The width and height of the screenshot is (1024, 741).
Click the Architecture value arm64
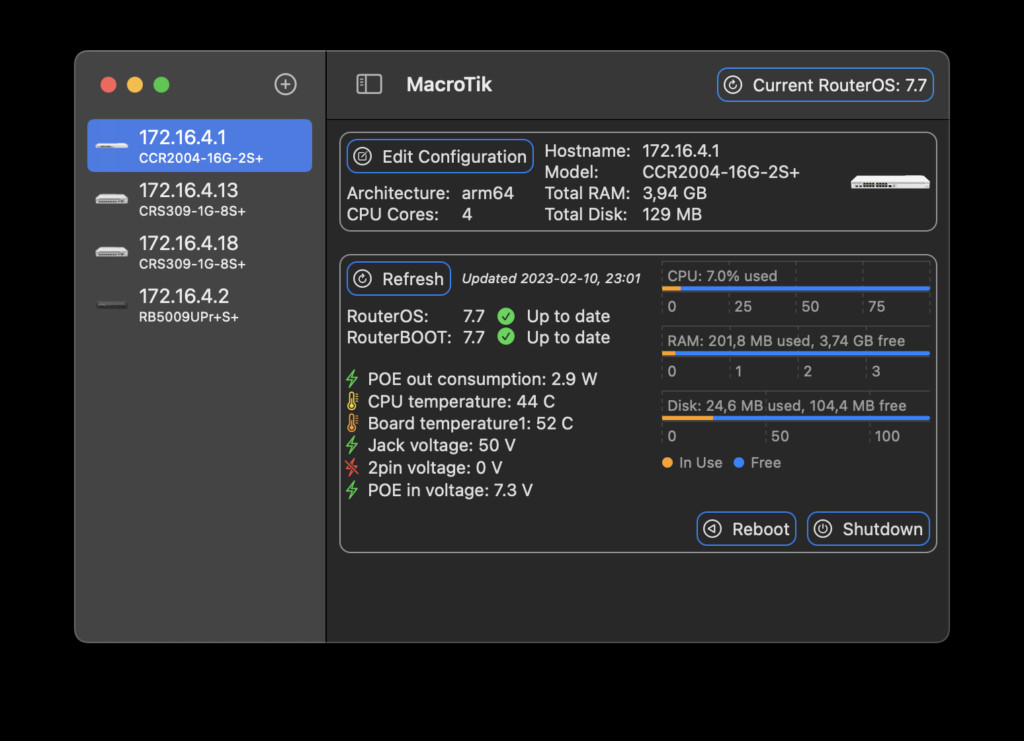487,193
